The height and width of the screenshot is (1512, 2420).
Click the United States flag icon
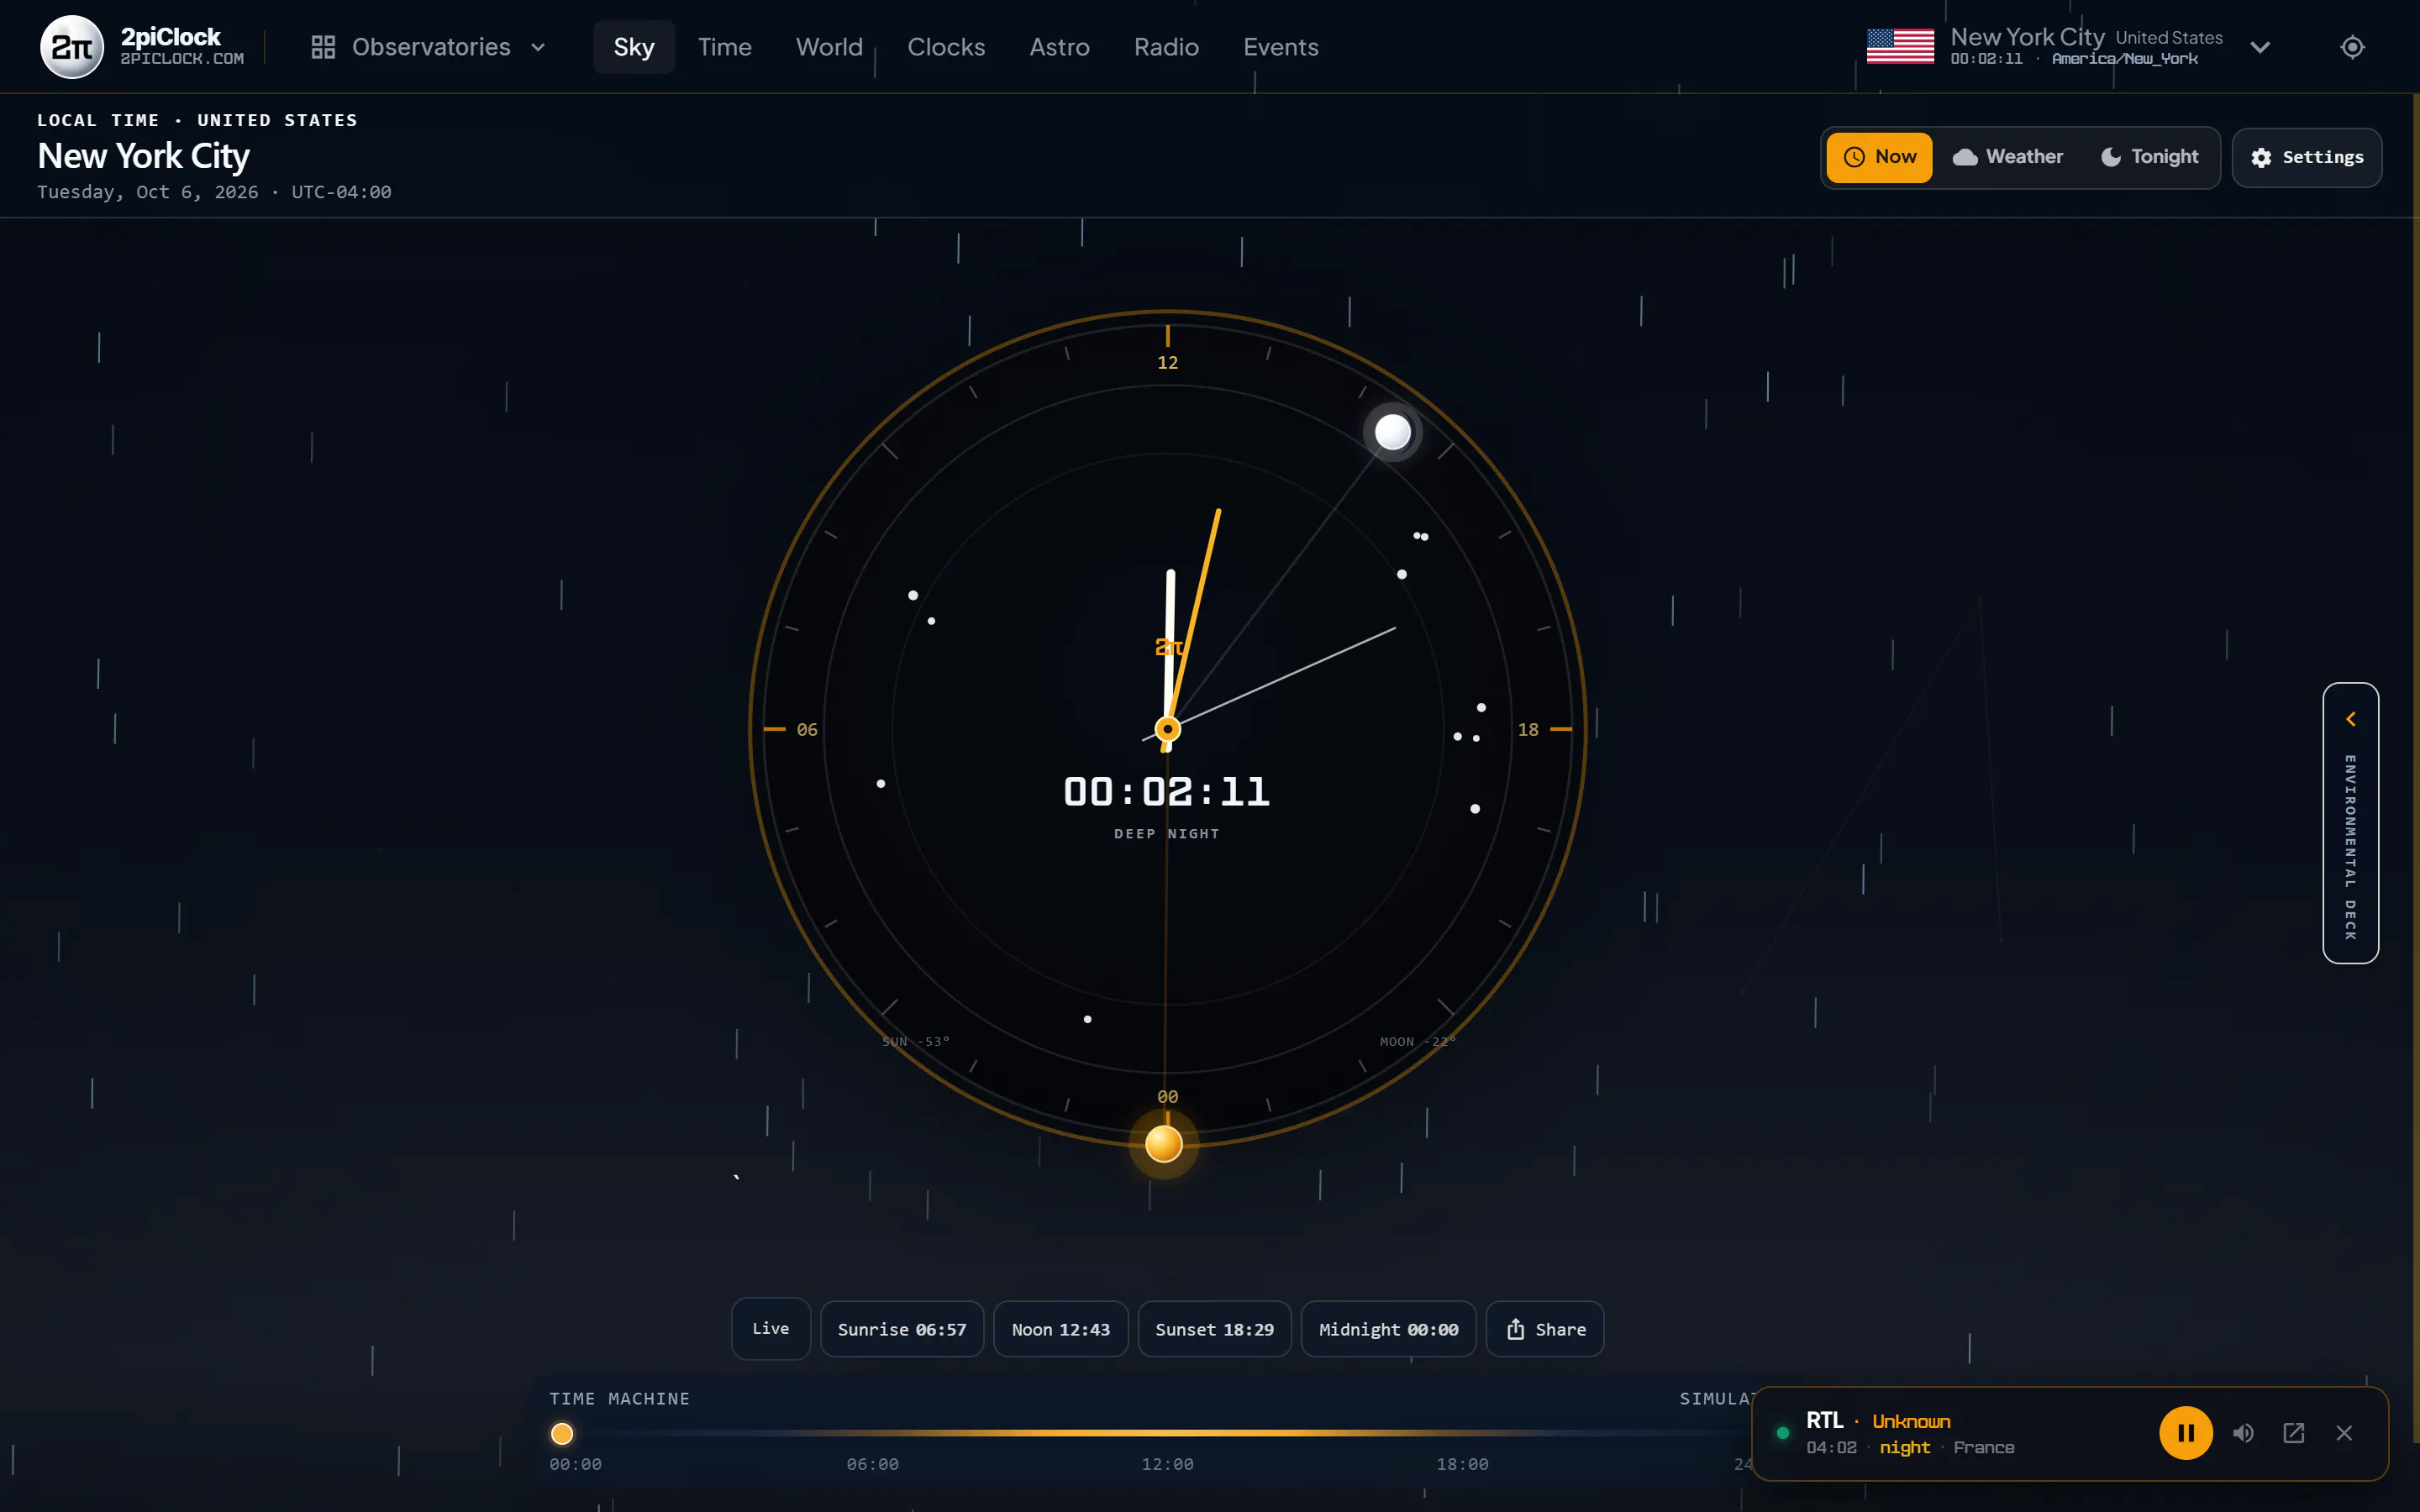[1900, 46]
